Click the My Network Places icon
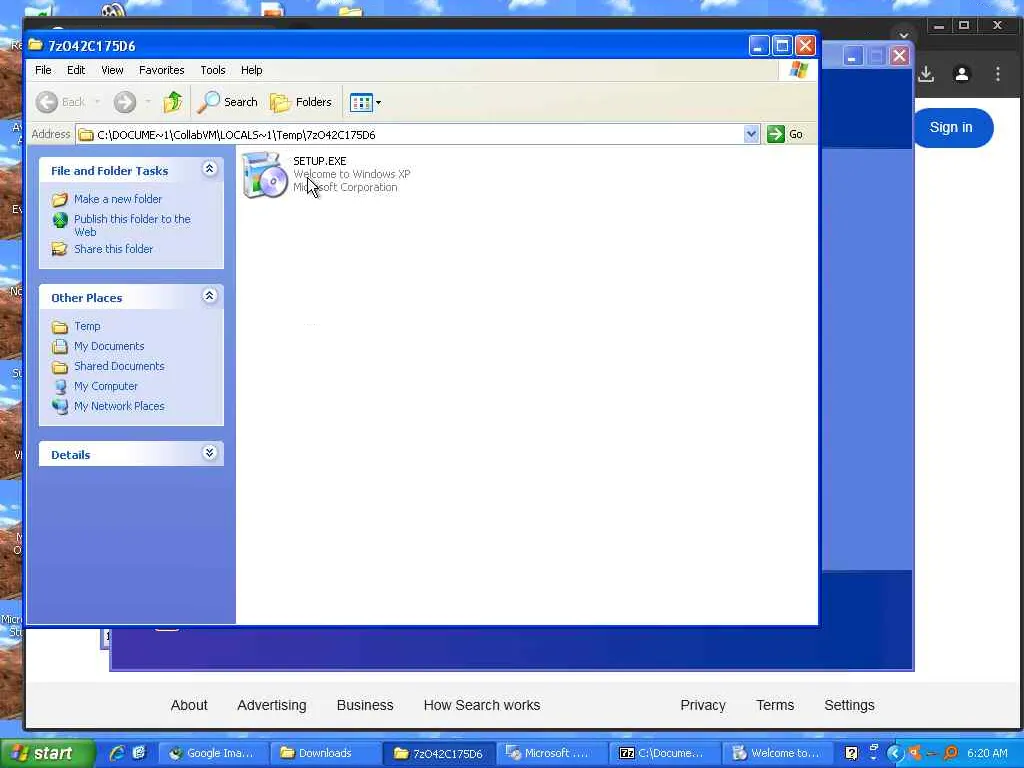Screen dimensions: 1024x768 point(60,406)
